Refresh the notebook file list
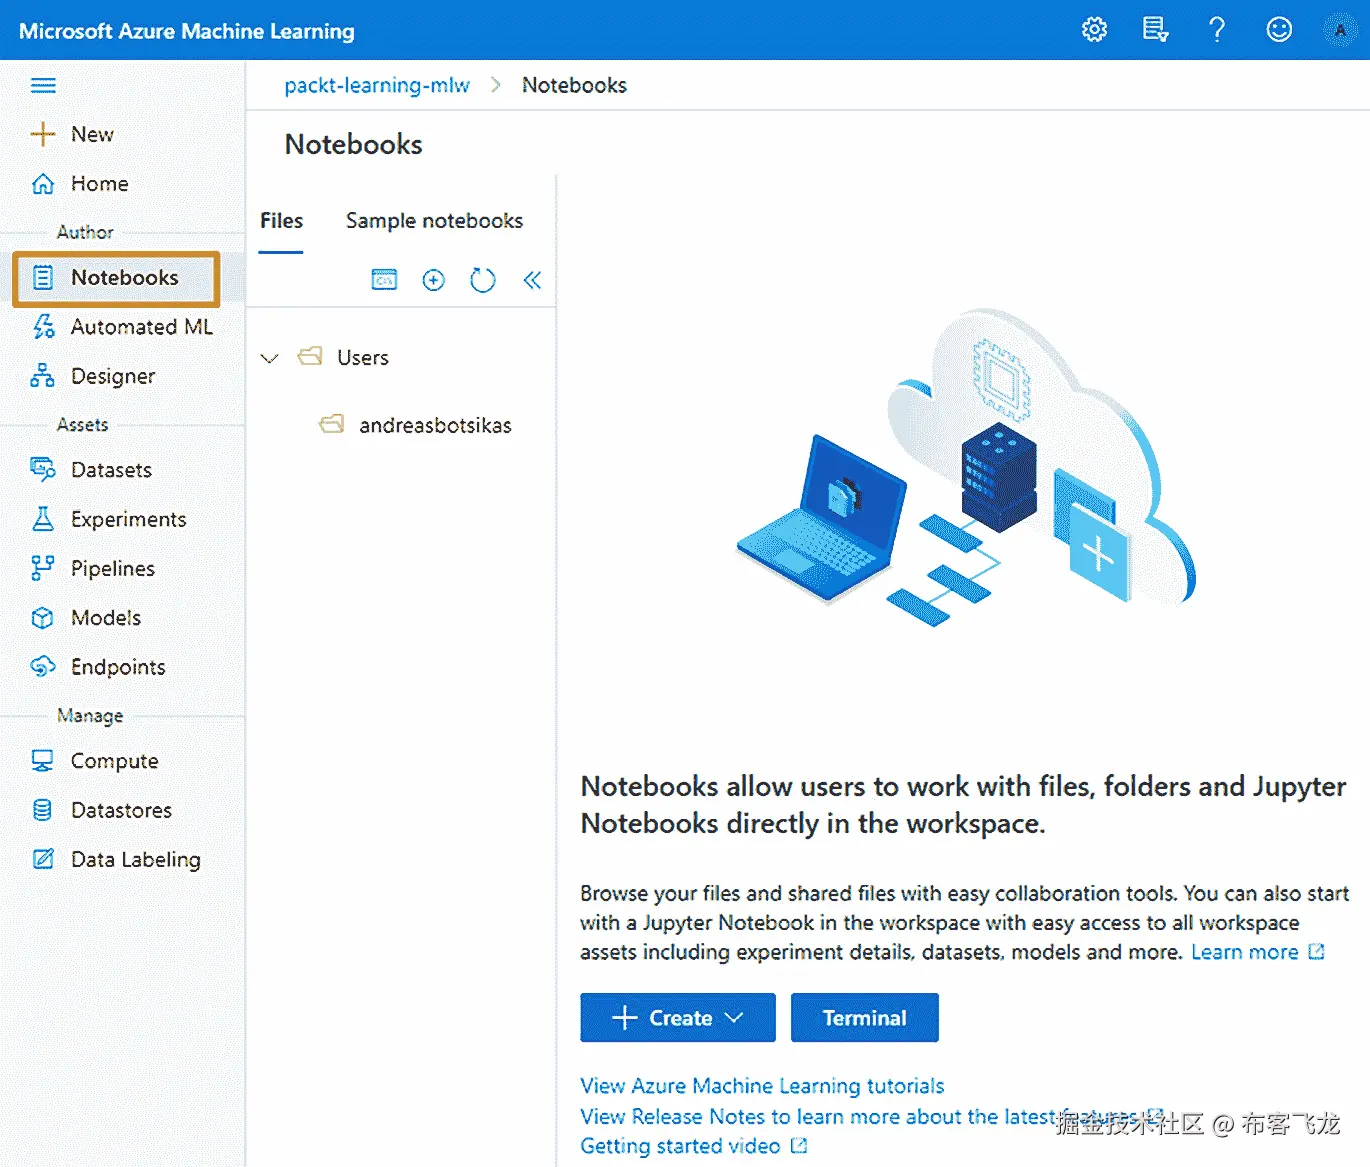Screen dimensions: 1370x1167 coord(483,280)
